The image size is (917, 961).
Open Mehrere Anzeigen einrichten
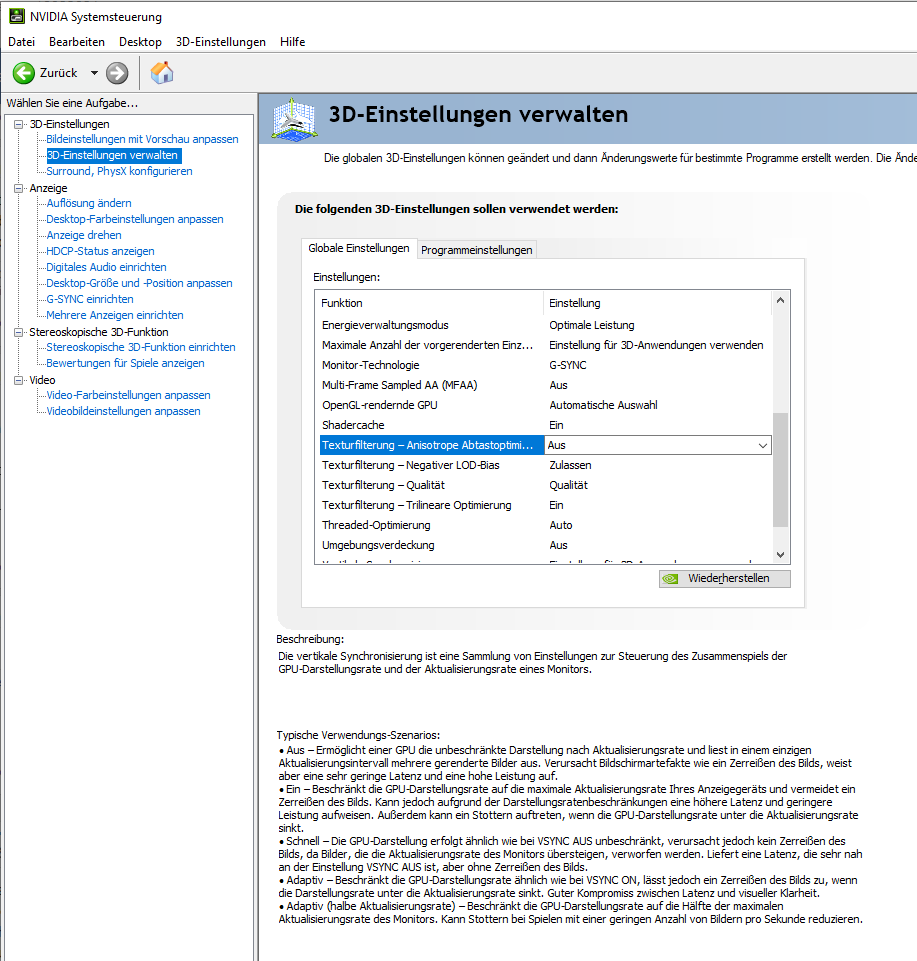[x=115, y=314]
